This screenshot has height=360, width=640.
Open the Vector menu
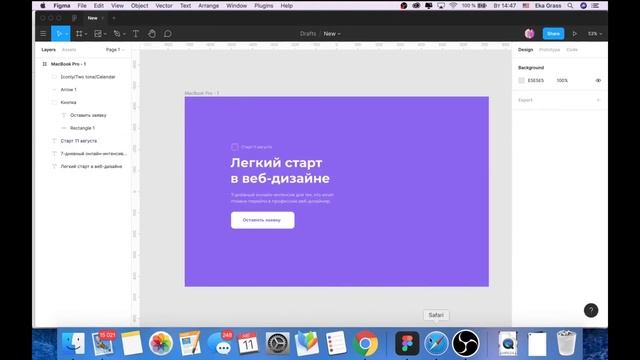[164, 6]
